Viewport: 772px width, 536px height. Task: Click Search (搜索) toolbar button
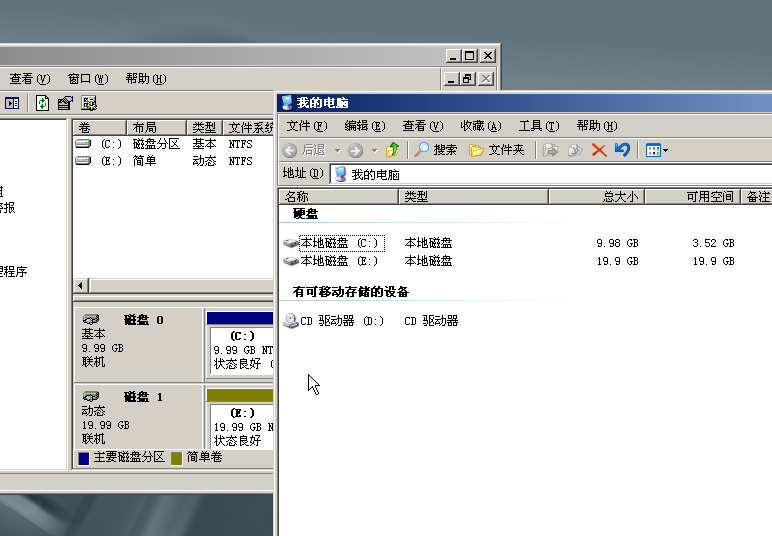(435, 150)
